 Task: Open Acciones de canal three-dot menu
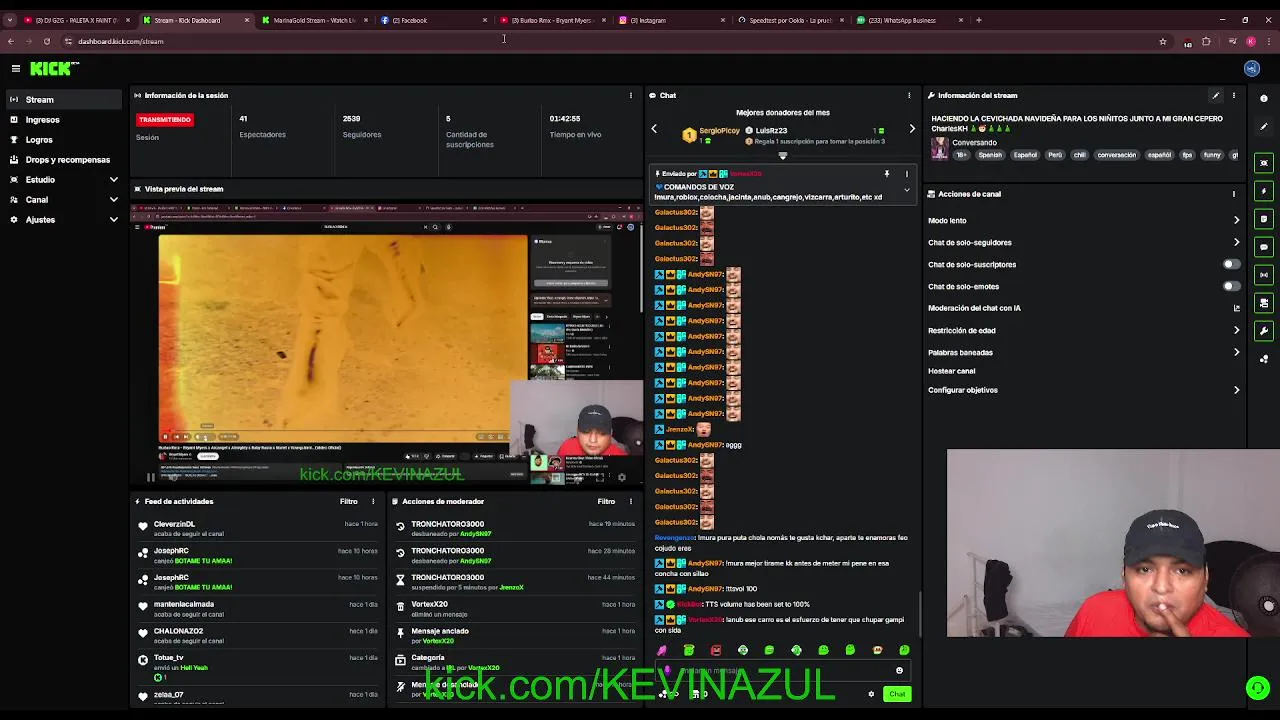point(1234,194)
